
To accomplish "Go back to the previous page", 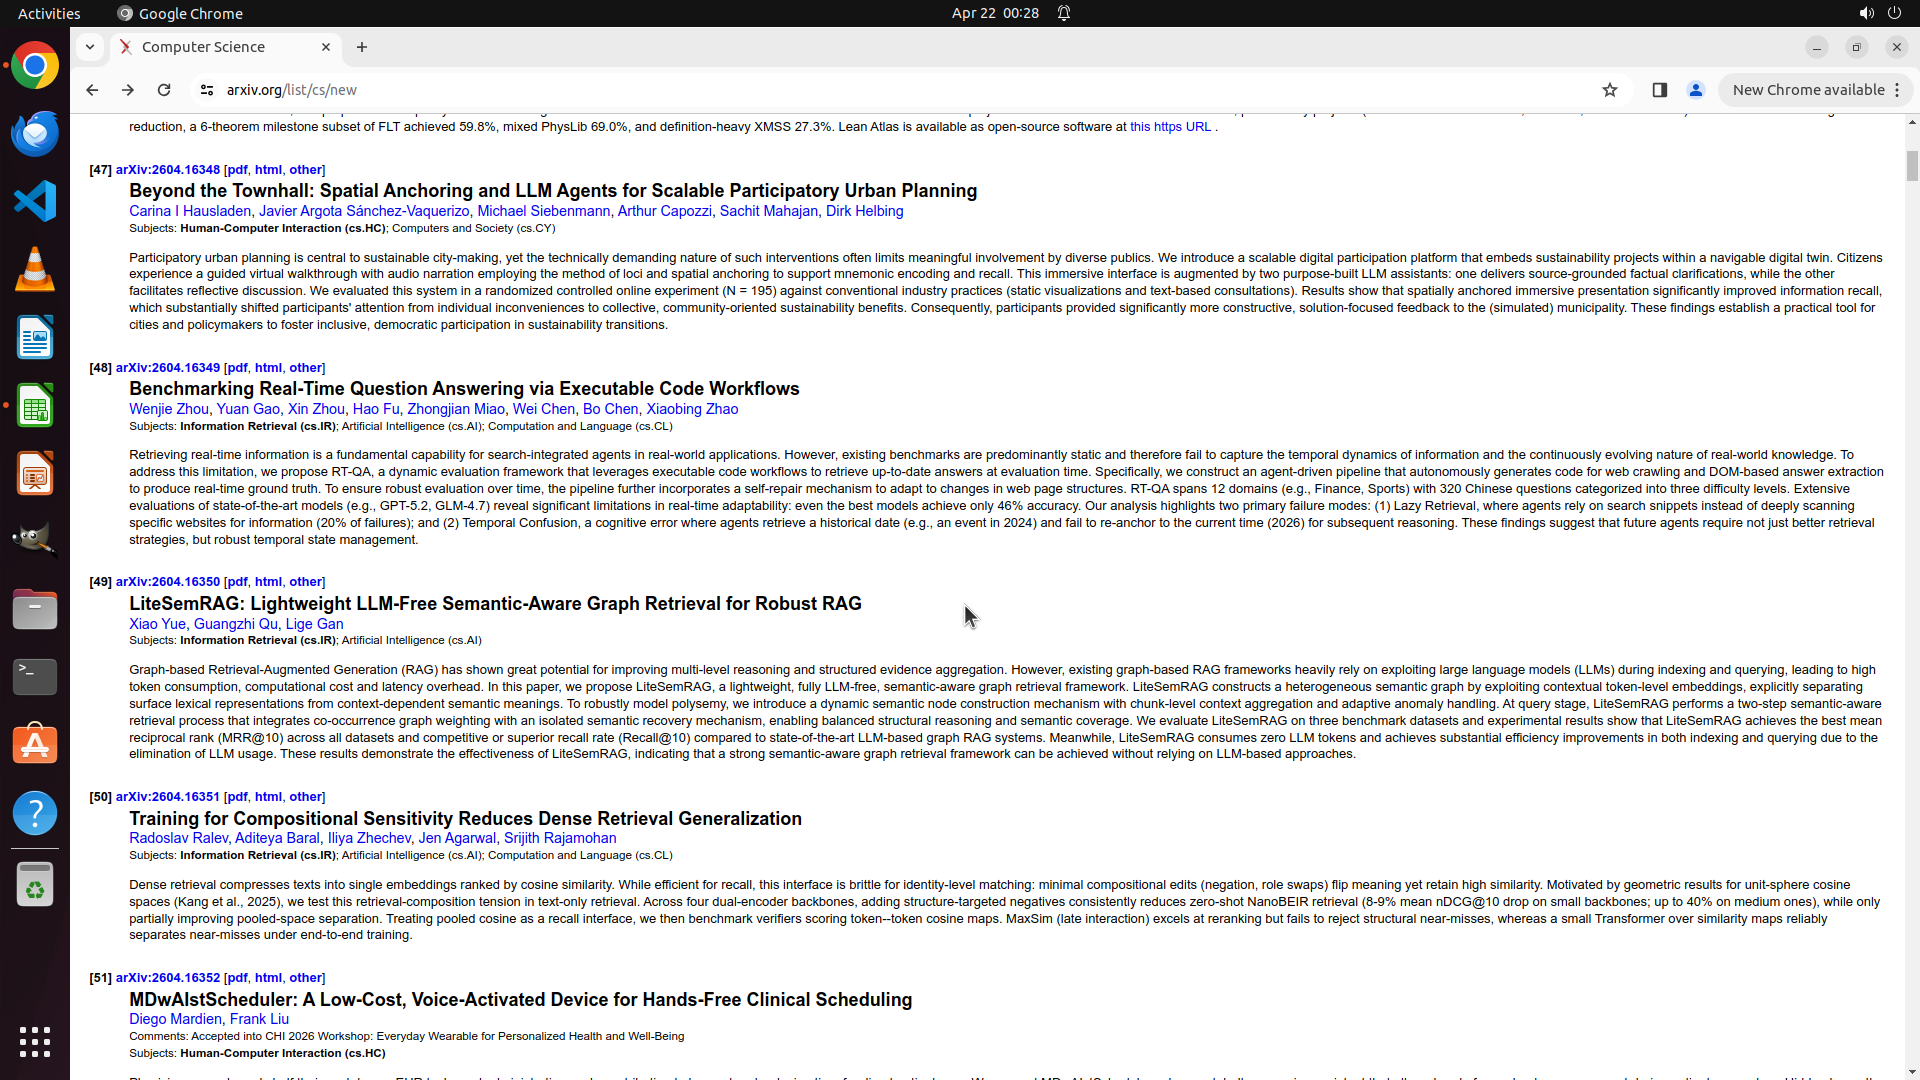I will point(92,90).
